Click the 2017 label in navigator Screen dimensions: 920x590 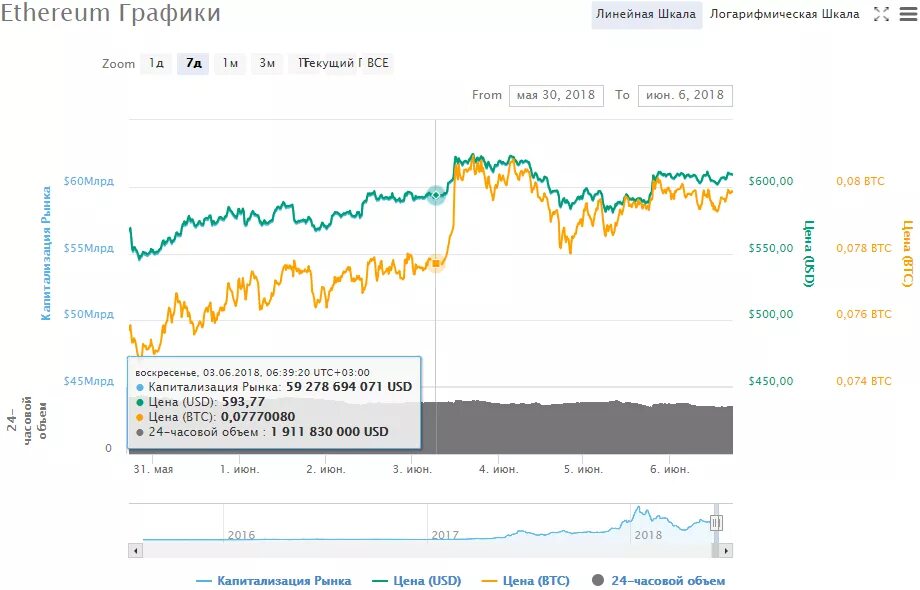pos(445,535)
